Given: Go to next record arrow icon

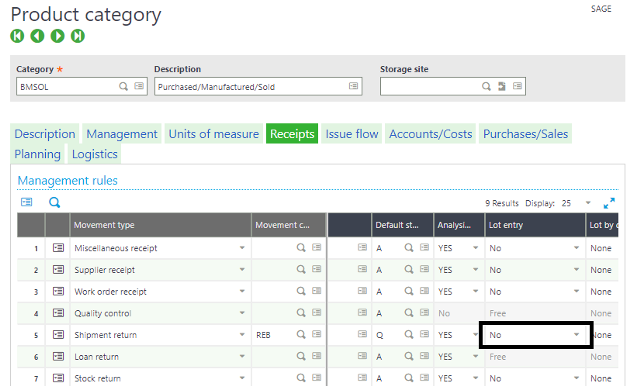Looking at the screenshot, I should pos(58,36).
